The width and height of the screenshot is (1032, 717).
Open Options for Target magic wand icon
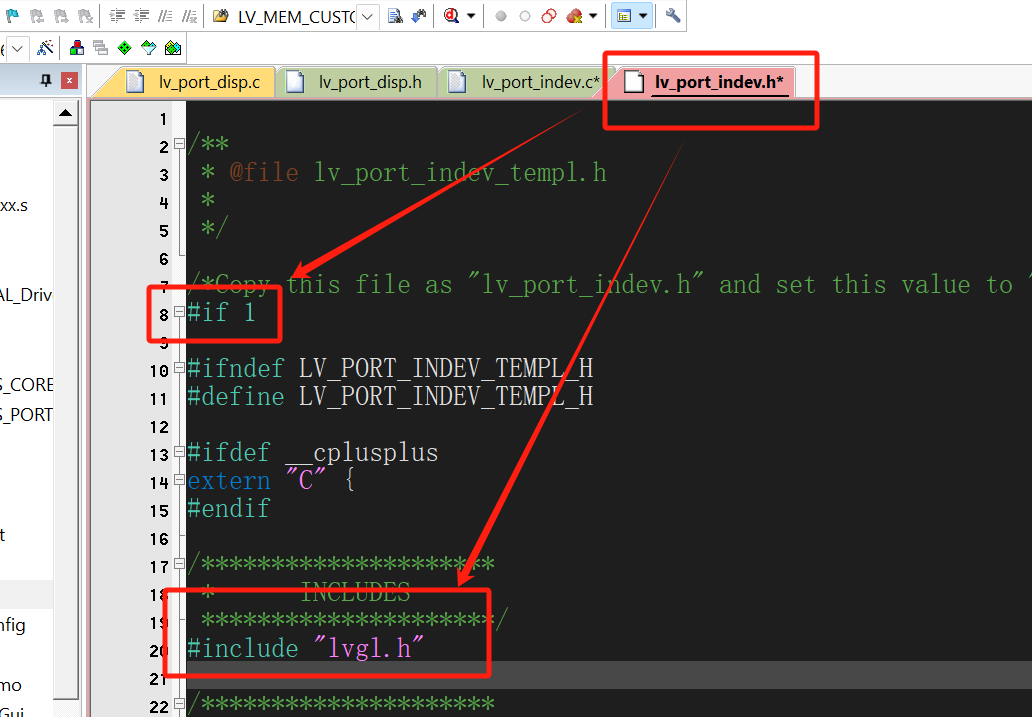(x=45, y=48)
